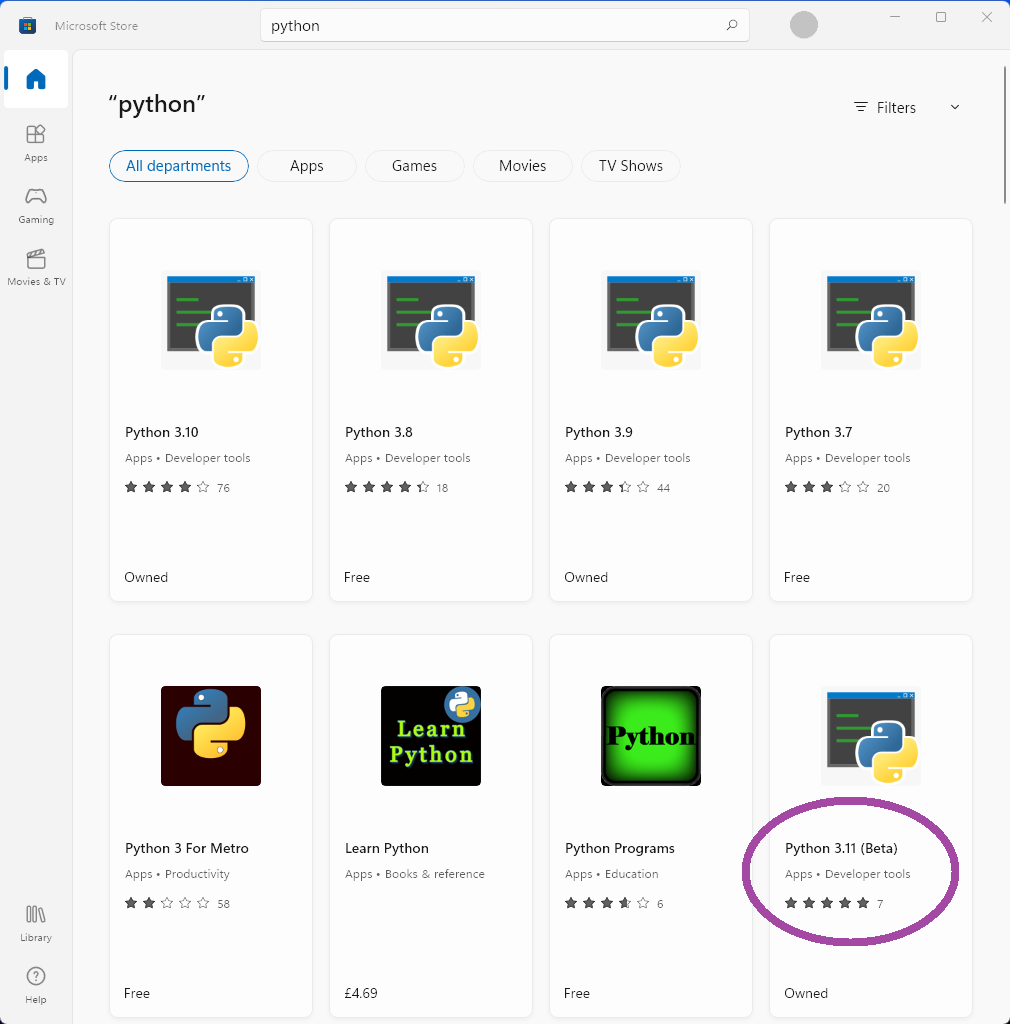Open the Home page in the sidebar
The image size is (1010, 1024).
click(35, 80)
